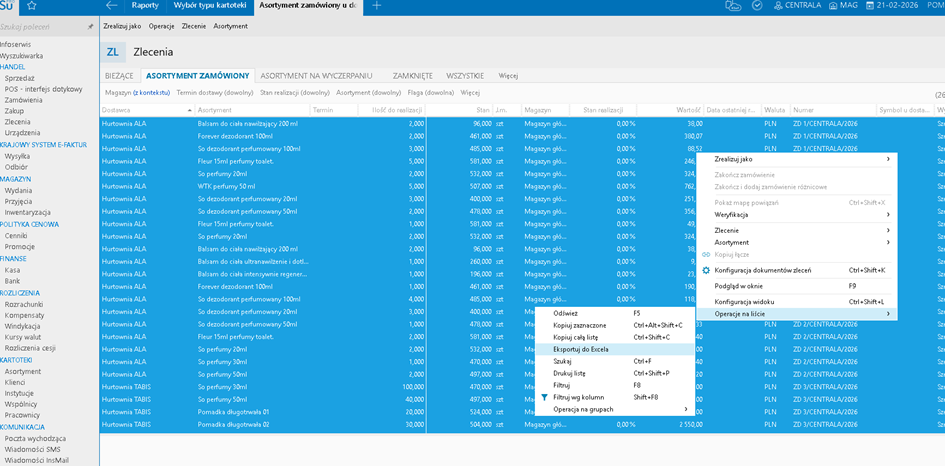945x466 pixels.
Task: Click the checkmark circle icon in top bar
Action: (757, 6)
